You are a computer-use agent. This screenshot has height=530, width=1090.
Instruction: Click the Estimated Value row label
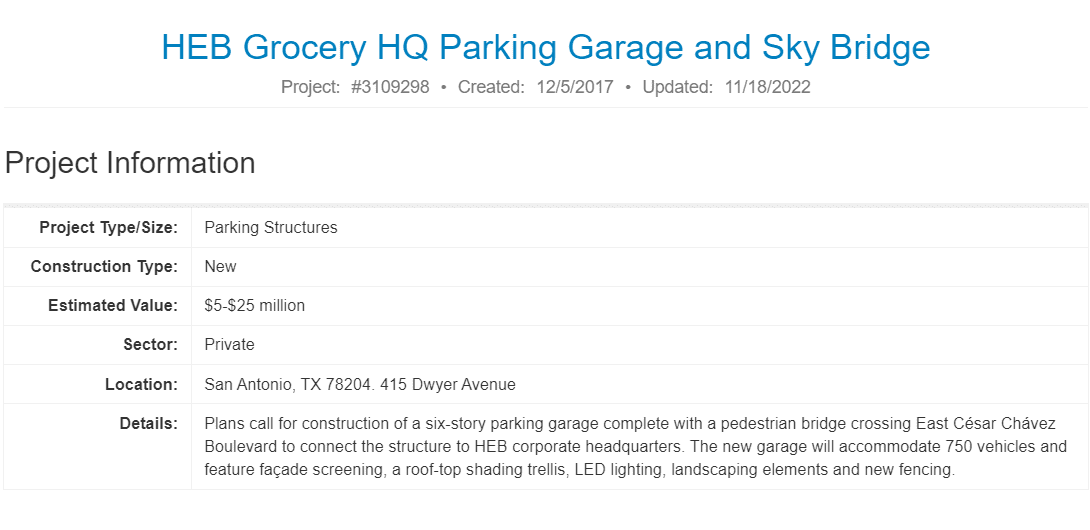(x=112, y=306)
